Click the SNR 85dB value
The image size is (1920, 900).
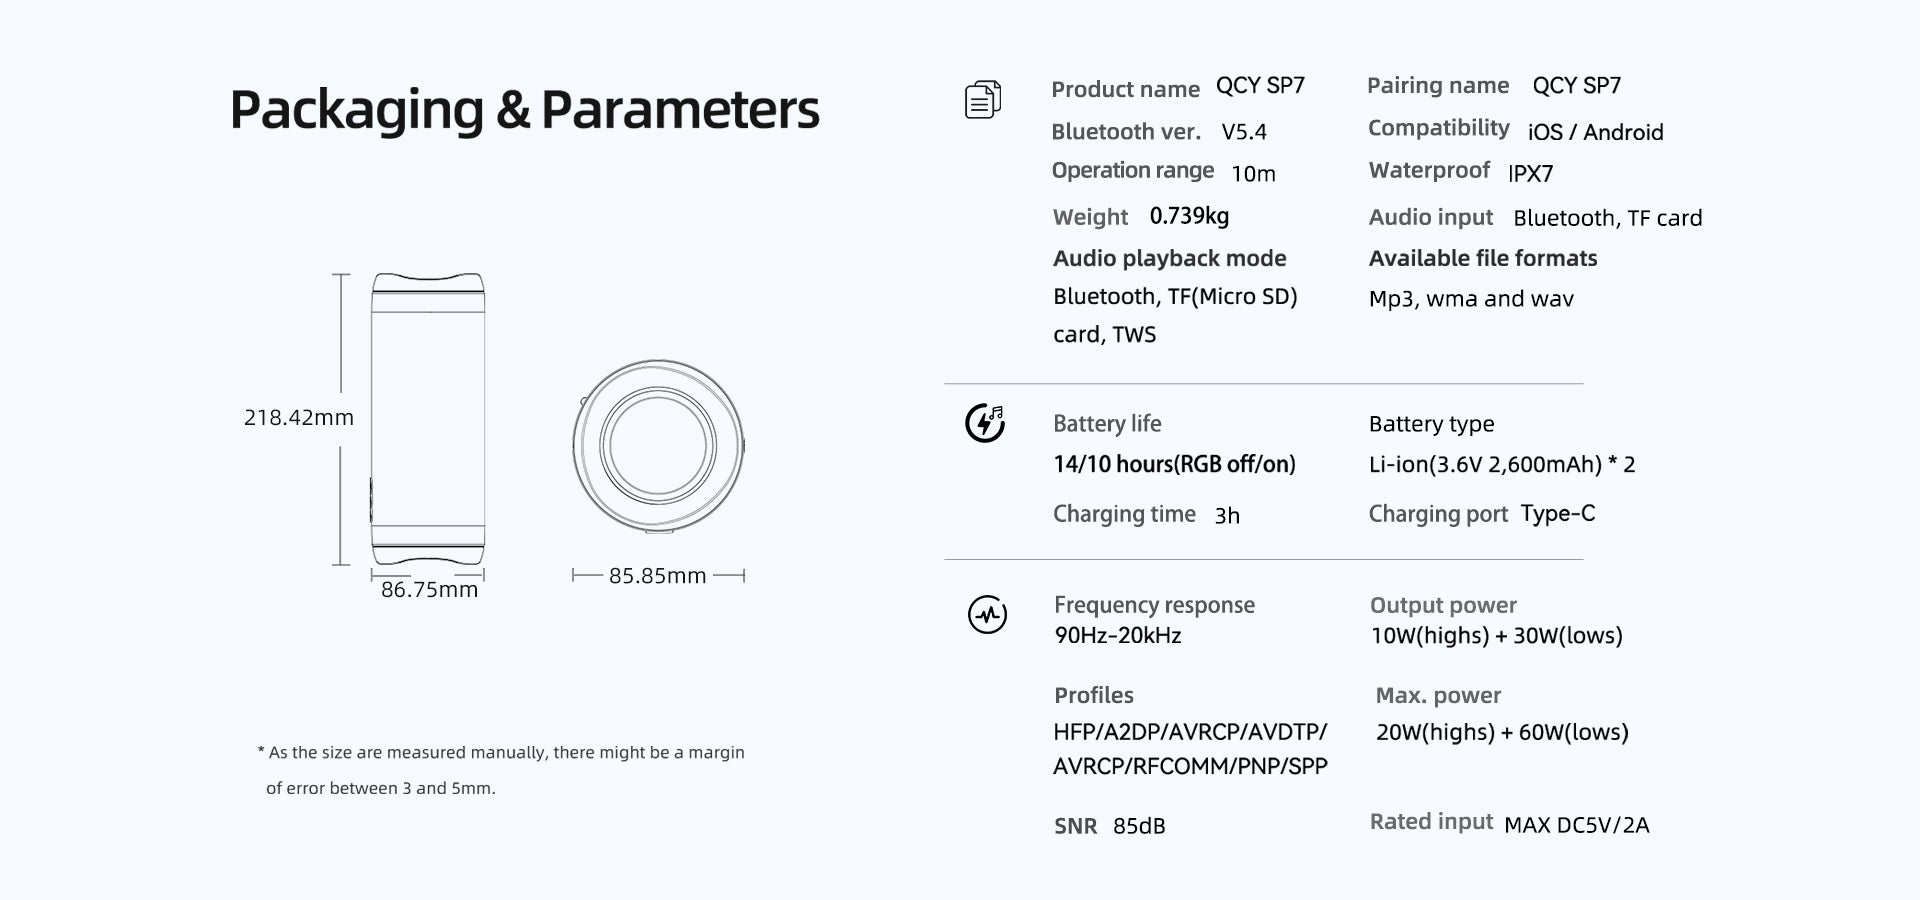tap(1138, 826)
